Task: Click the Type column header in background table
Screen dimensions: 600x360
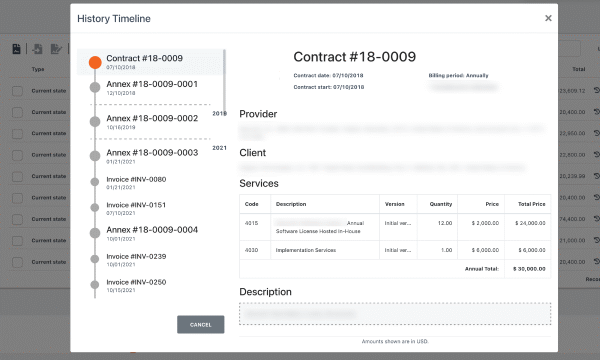Action: [38, 69]
